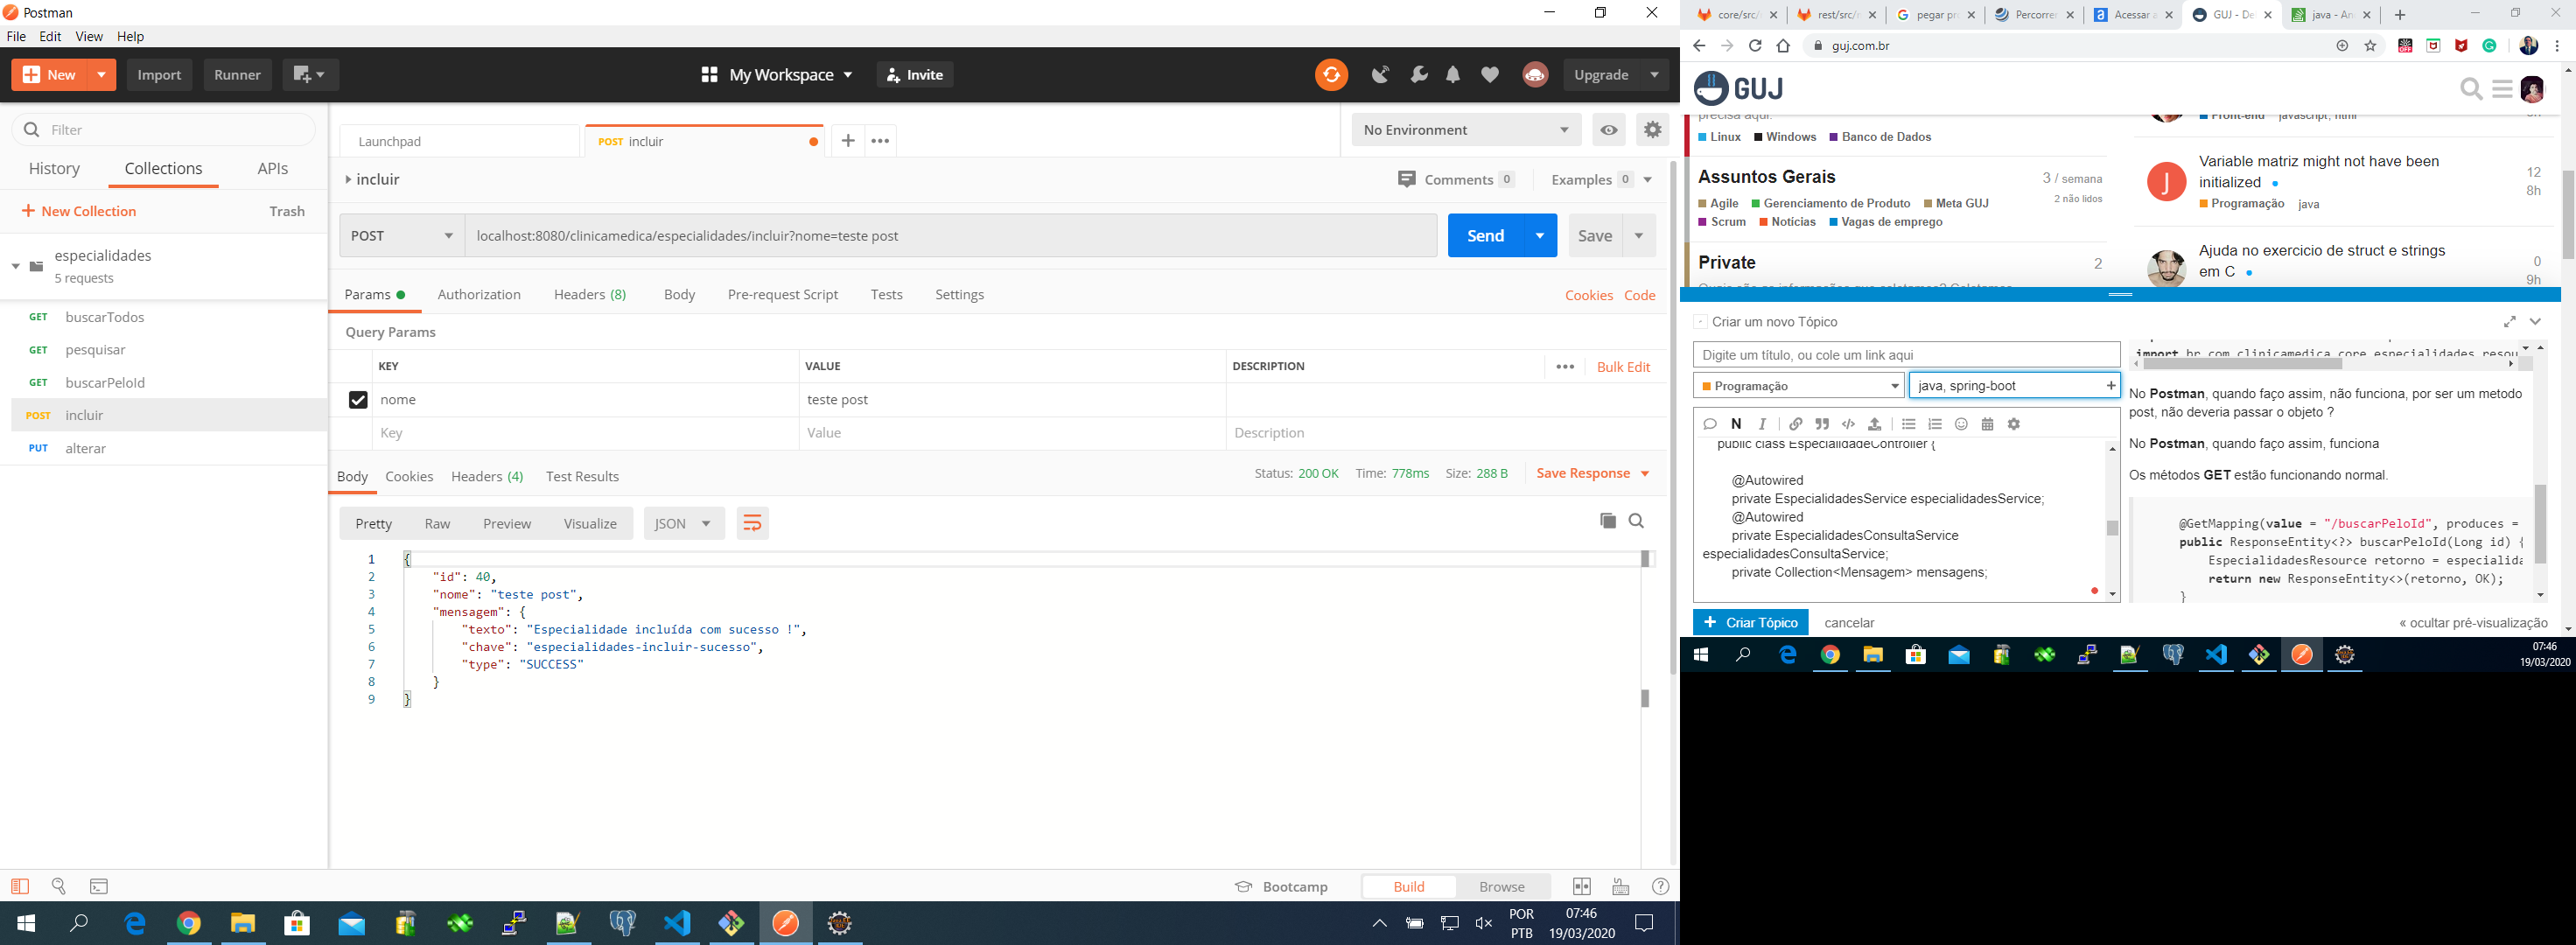The height and width of the screenshot is (945, 2576).
Task: Open GUJ site search magnifier icon
Action: pyautogui.click(x=2471, y=89)
